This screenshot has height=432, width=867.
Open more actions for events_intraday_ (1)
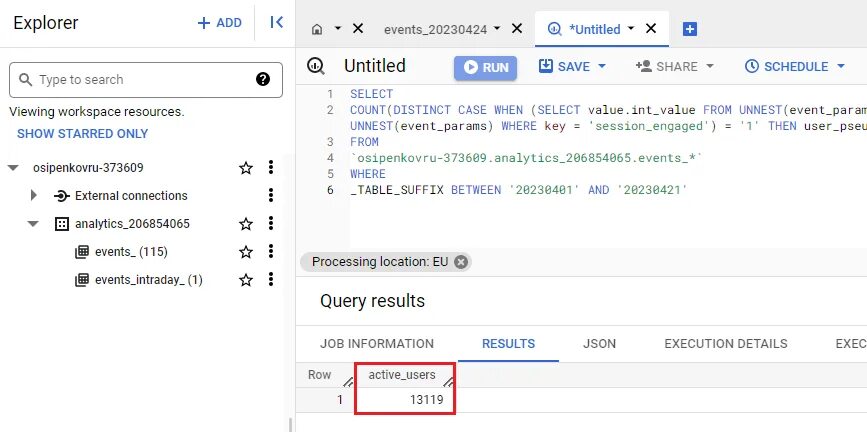click(x=270, y=280)
